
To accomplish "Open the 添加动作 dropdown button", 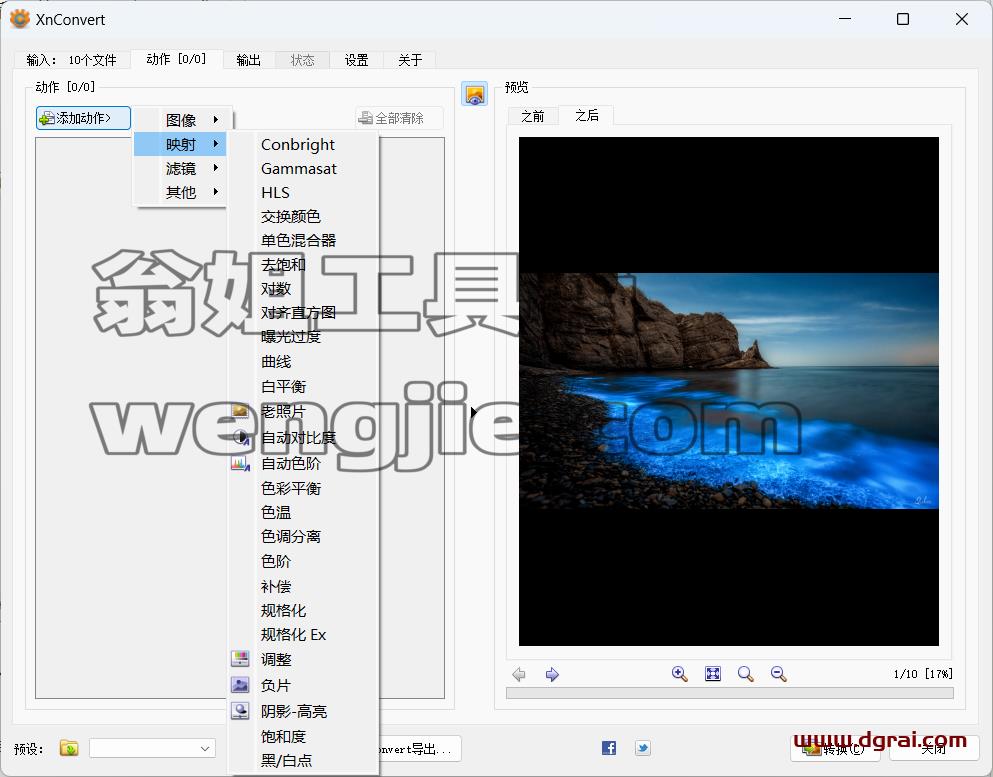I will click(x=83, y=118).
